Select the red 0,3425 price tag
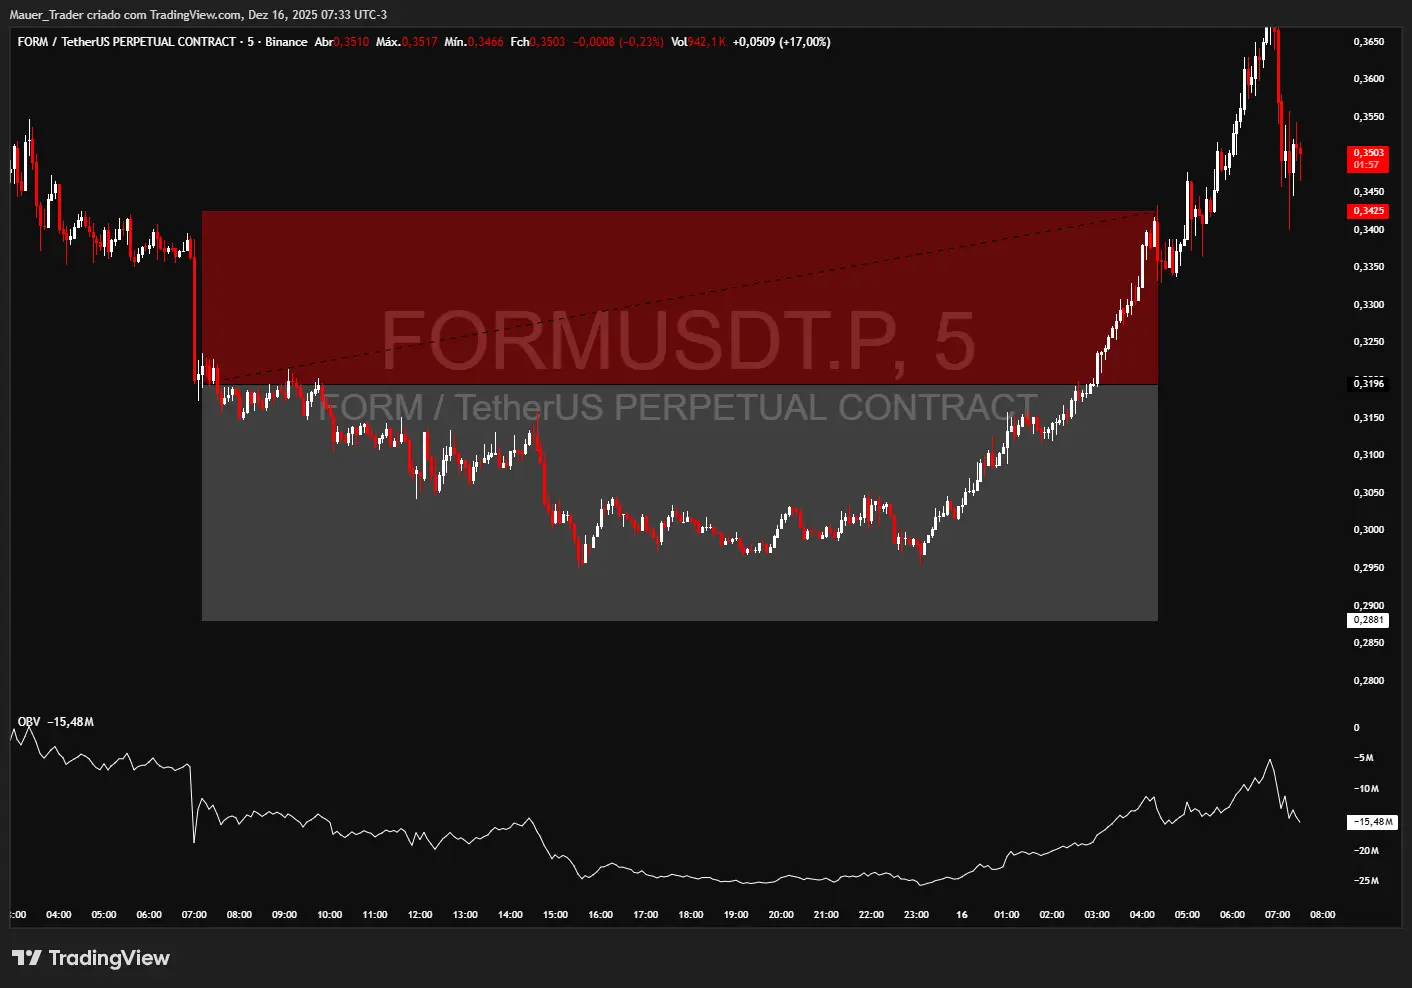Viewport: 1412px width, 988px height. click(1368, 211)
